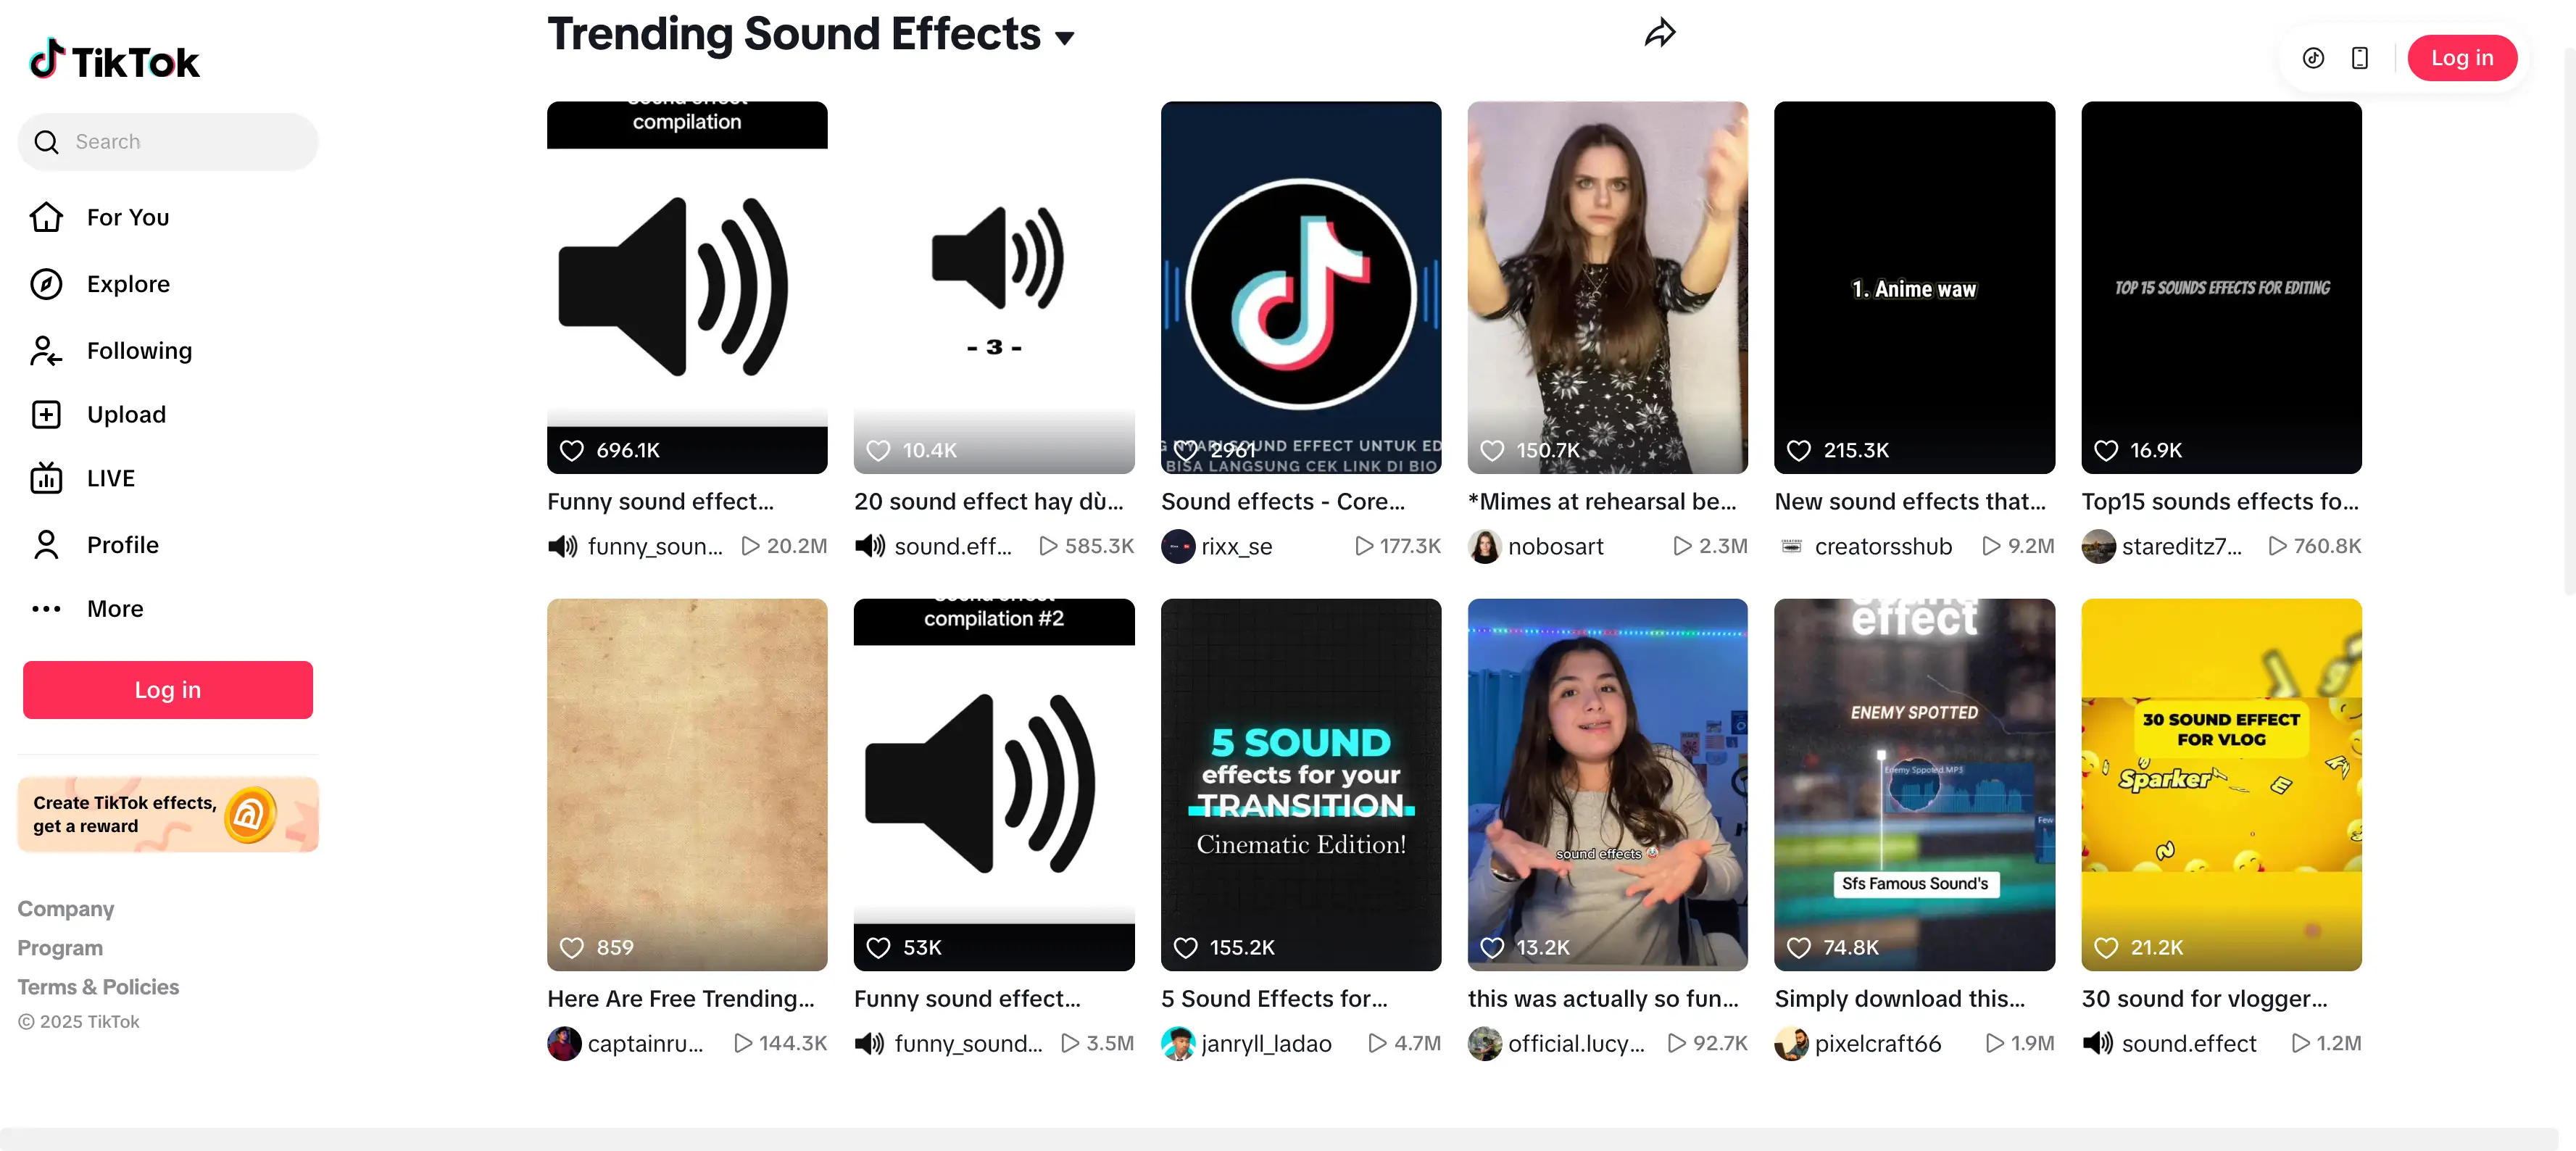The height and width of the screenshot is (1151, 2576).
Task: Open the Top 15 sounds effects thumbnail
Action: coord(2222,287)
